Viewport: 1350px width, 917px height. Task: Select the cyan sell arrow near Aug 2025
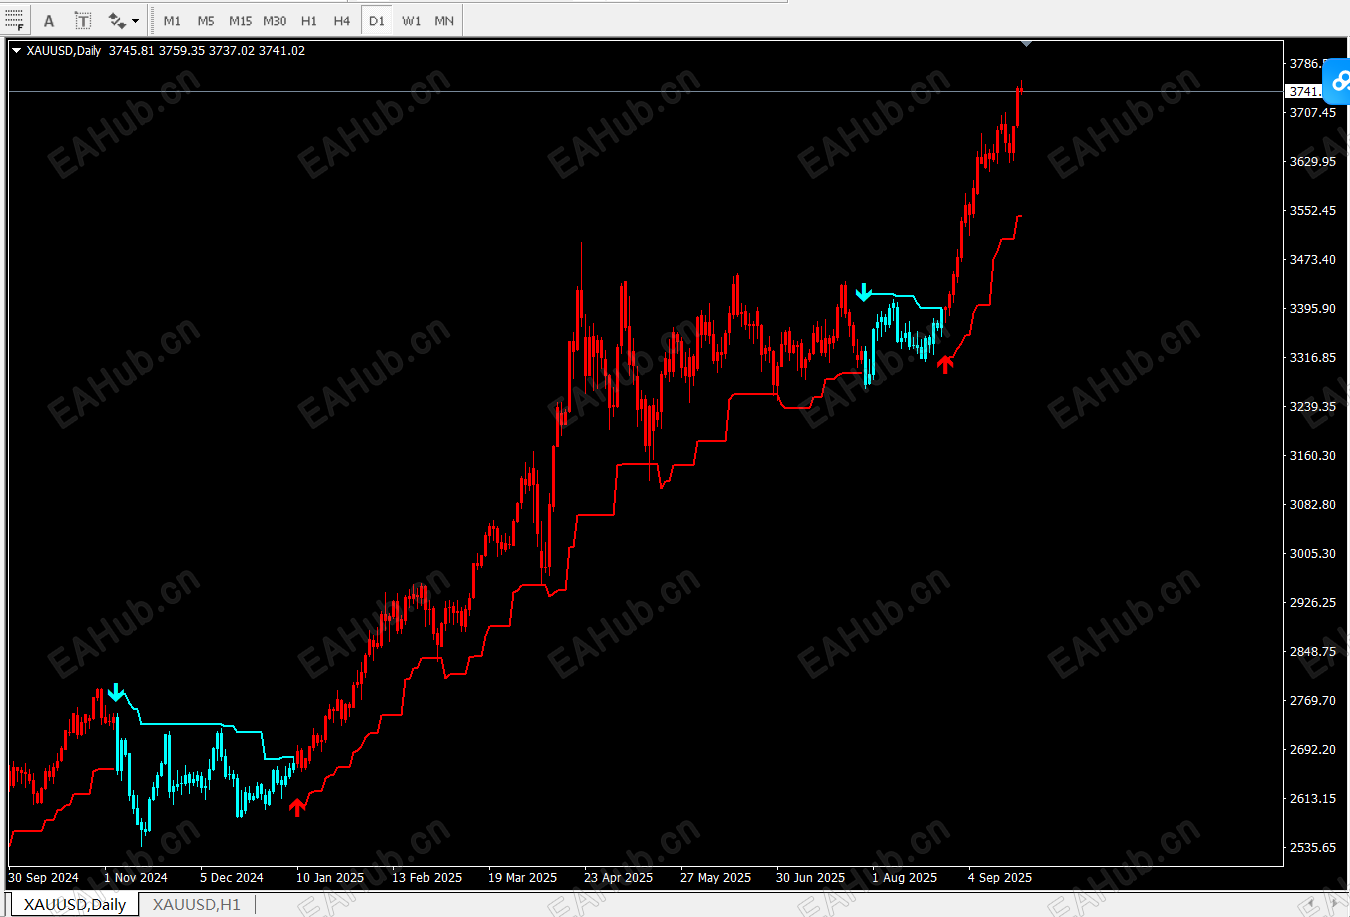tap(864, 292)
